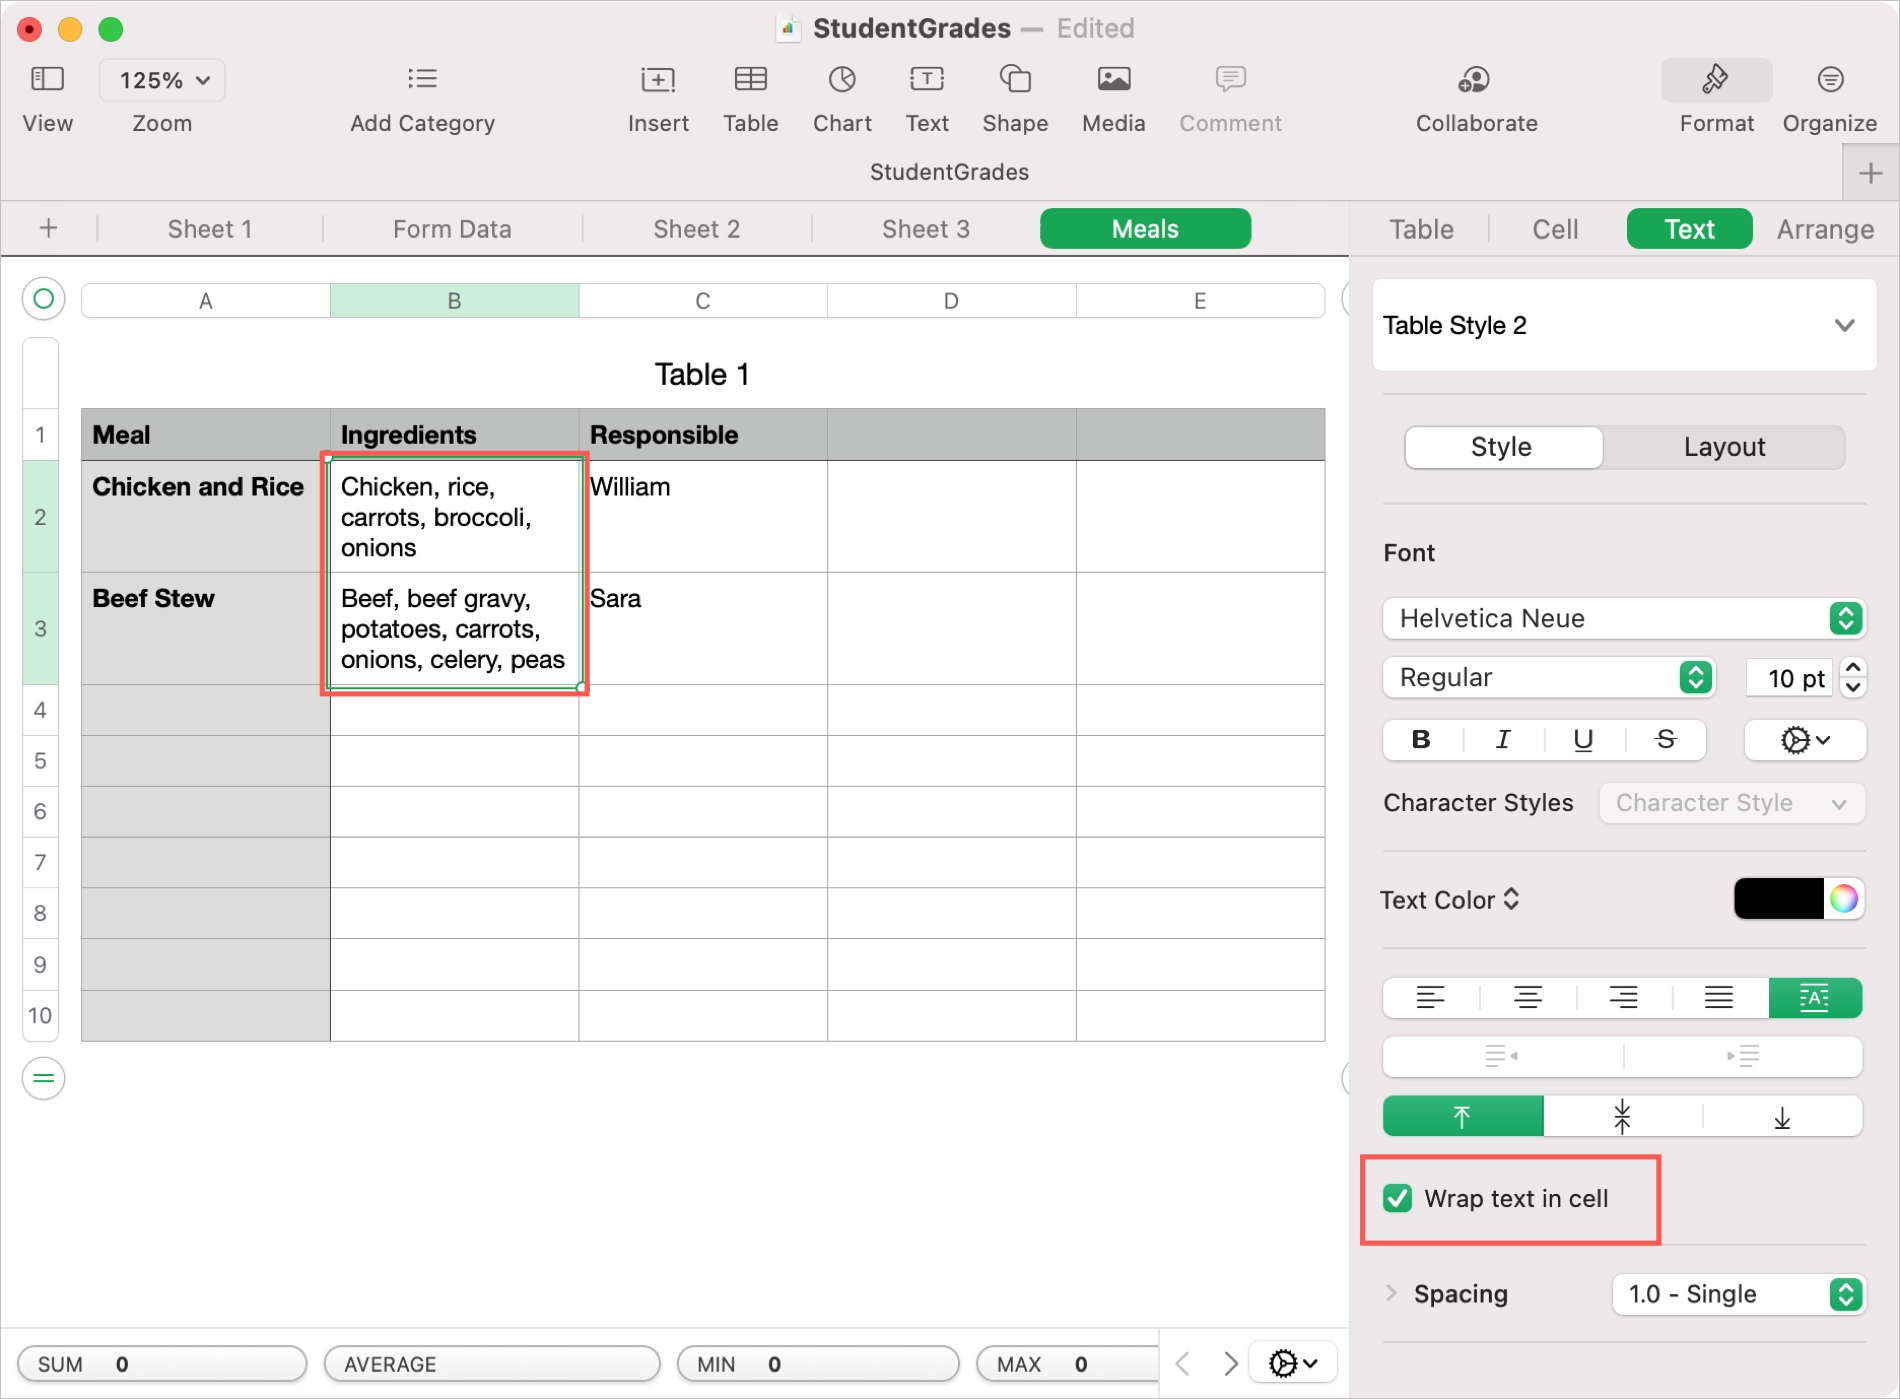
Task: Switch to Sheet 2 tab
Action: click(x=697, y=229)
